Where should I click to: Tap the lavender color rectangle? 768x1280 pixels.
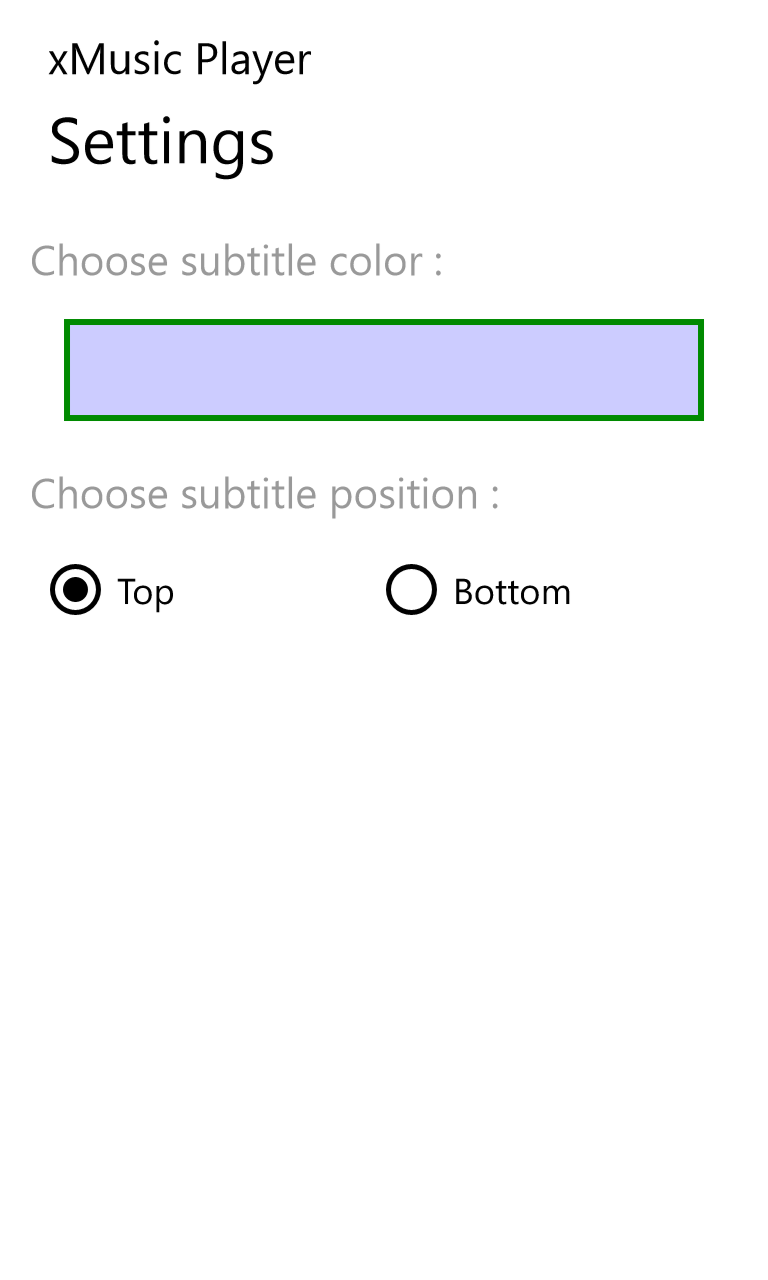(x=384, y=370)
